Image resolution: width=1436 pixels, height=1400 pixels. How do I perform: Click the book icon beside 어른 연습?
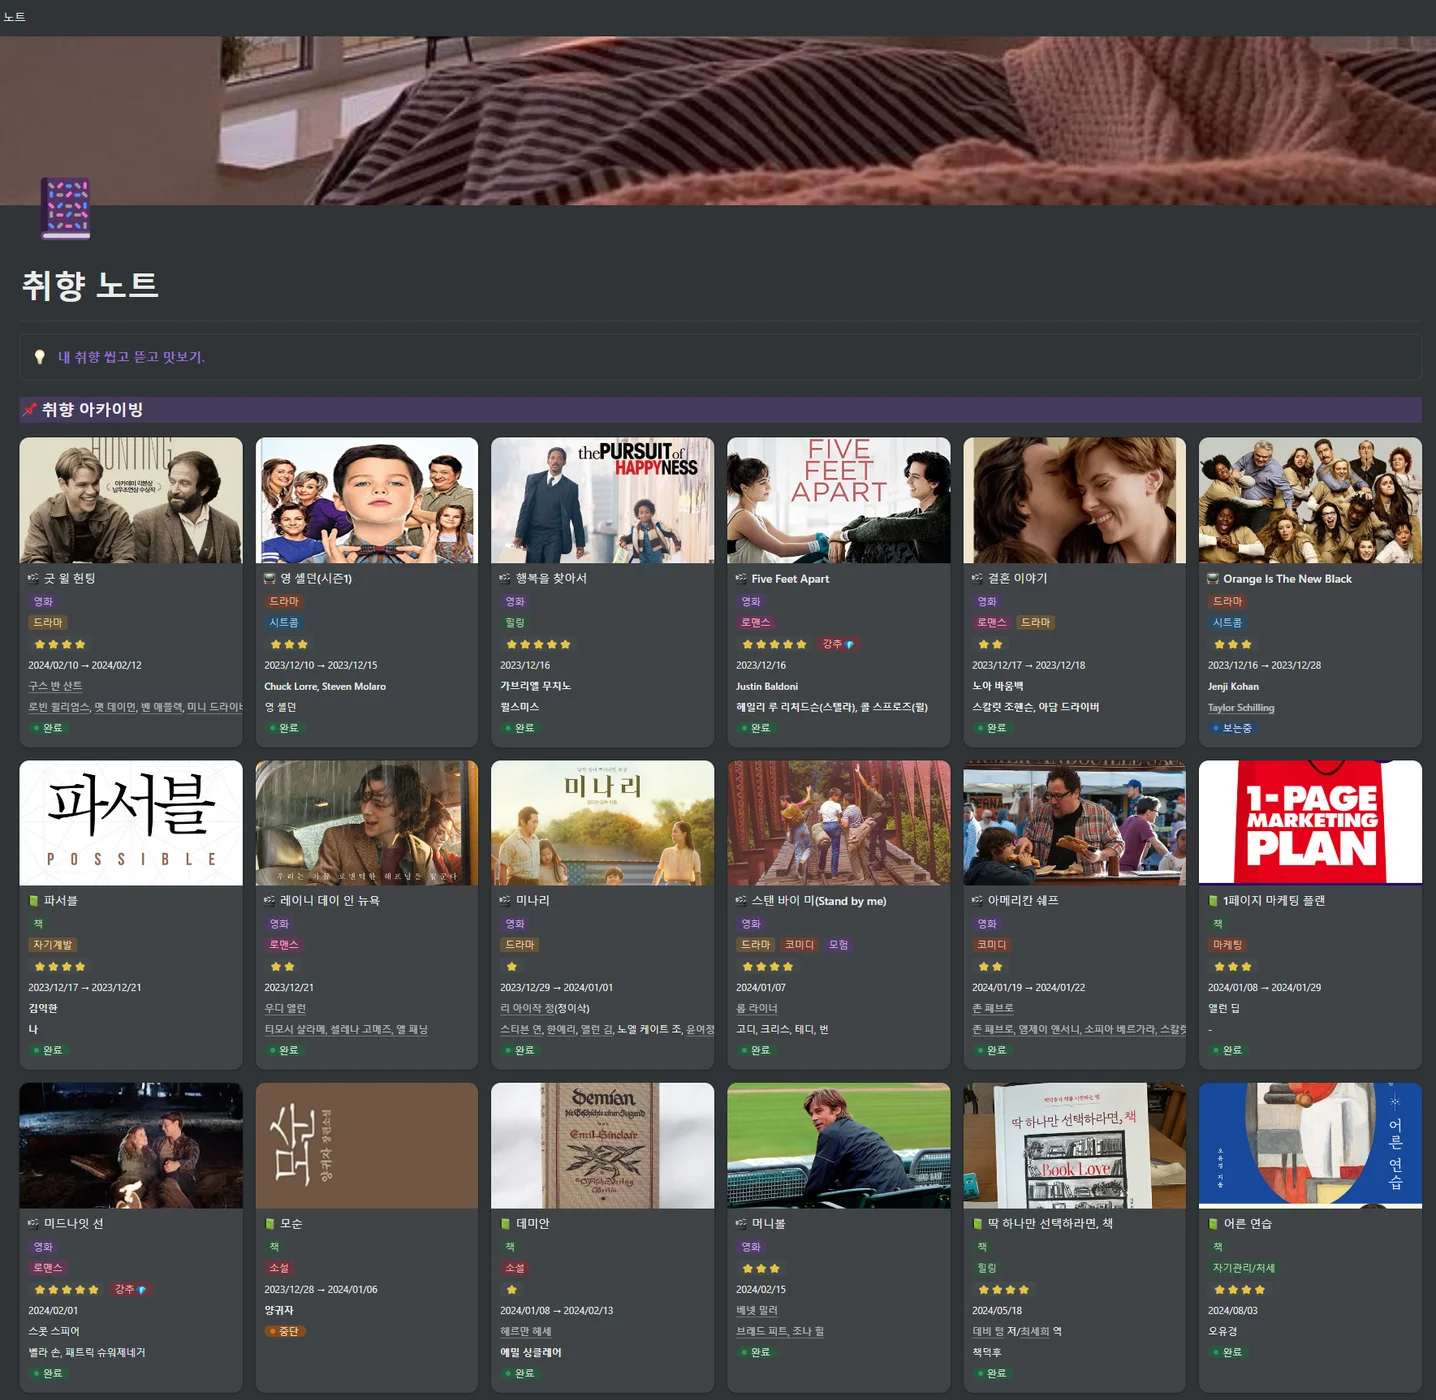[1213, 1223]
